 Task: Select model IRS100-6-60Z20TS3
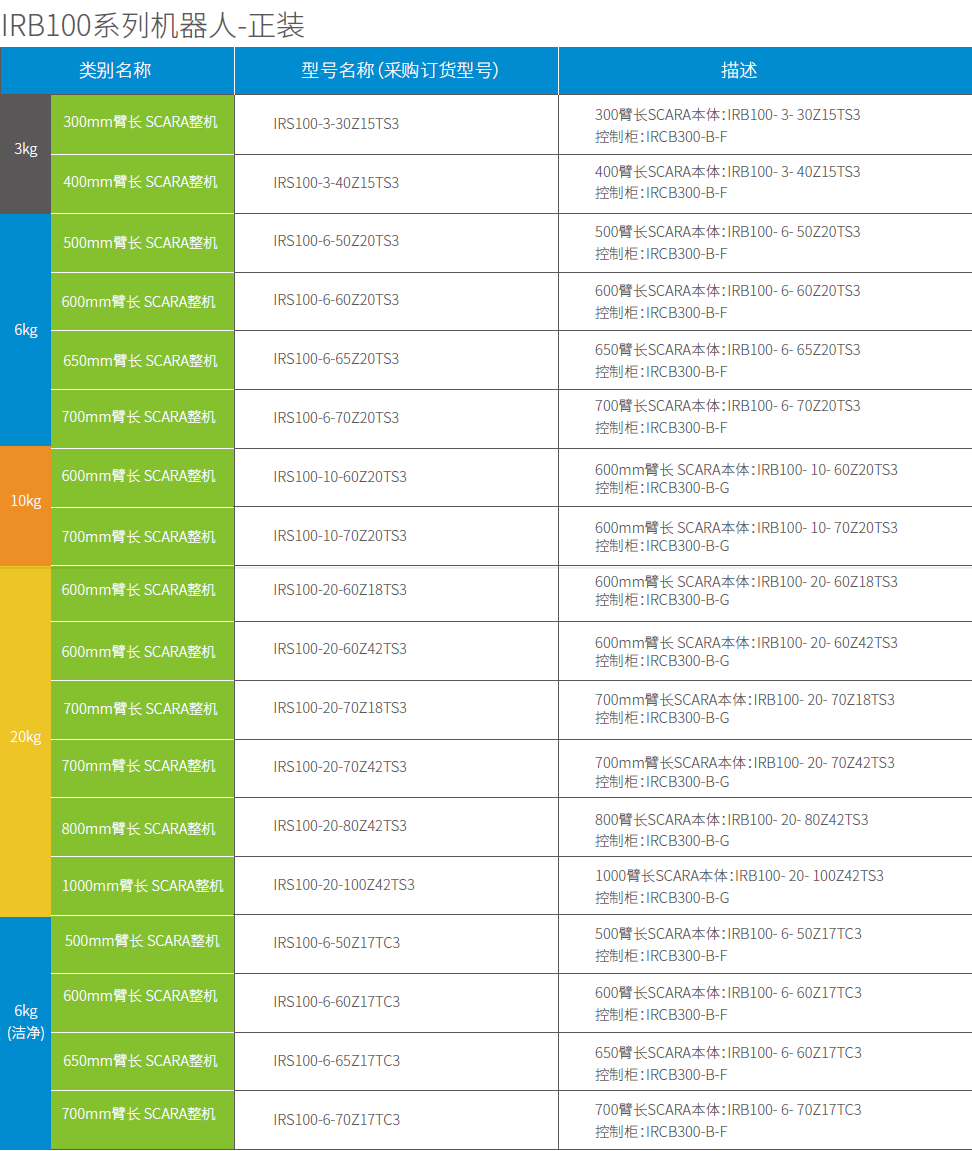click(336, 300)
